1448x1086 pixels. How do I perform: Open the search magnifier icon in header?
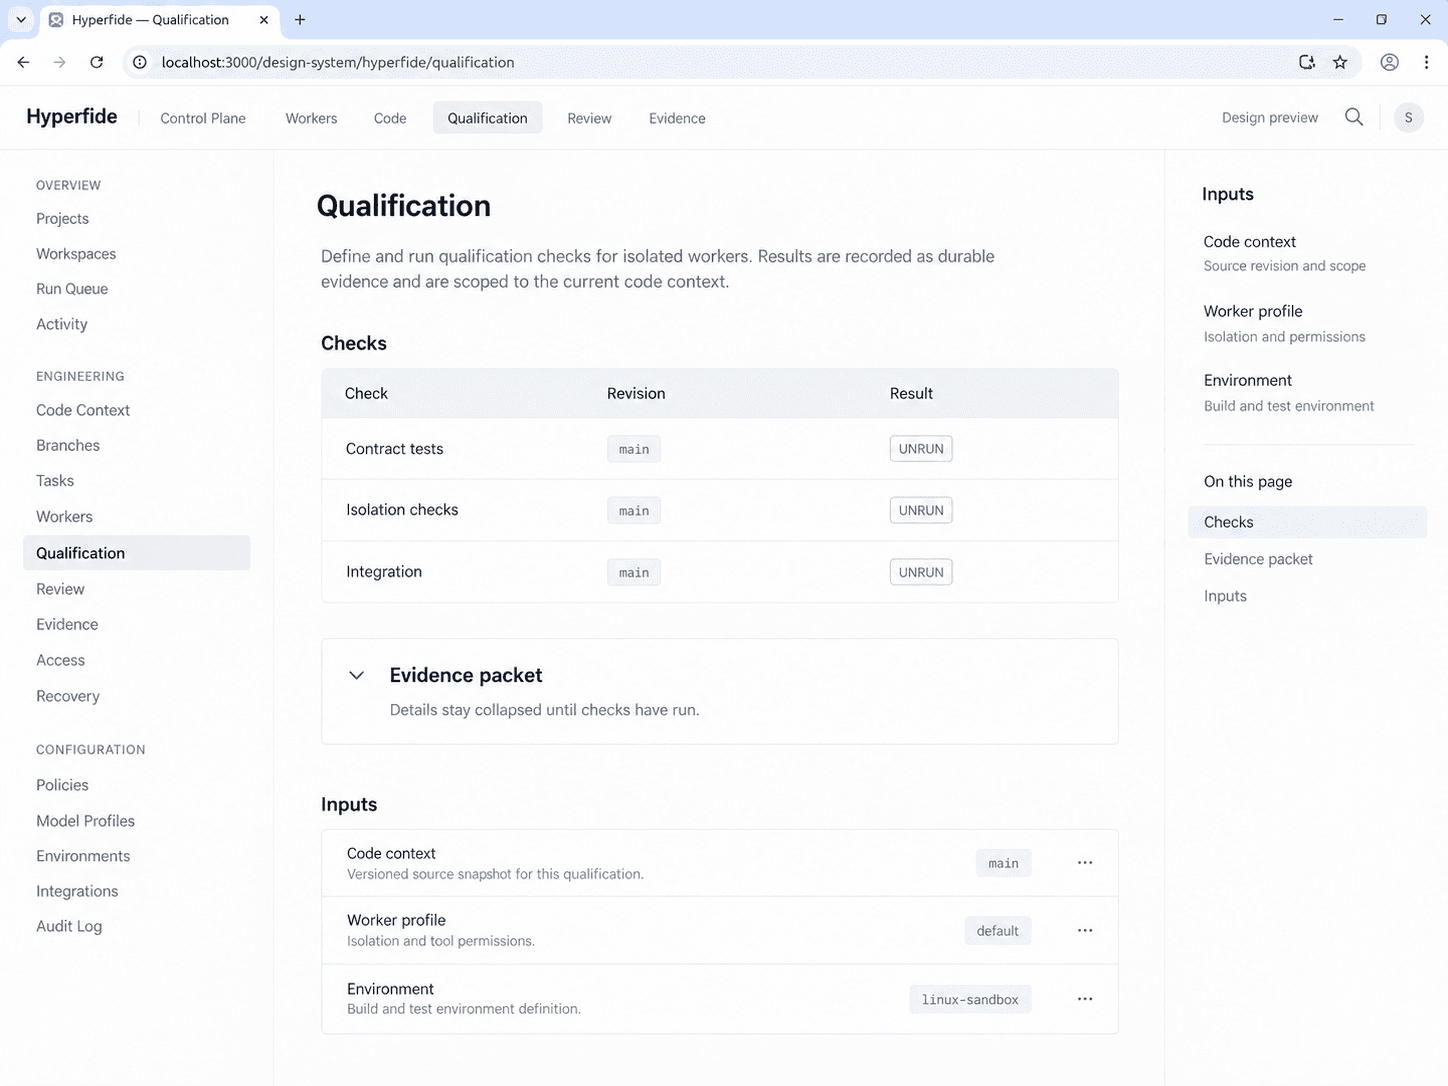1354,117
